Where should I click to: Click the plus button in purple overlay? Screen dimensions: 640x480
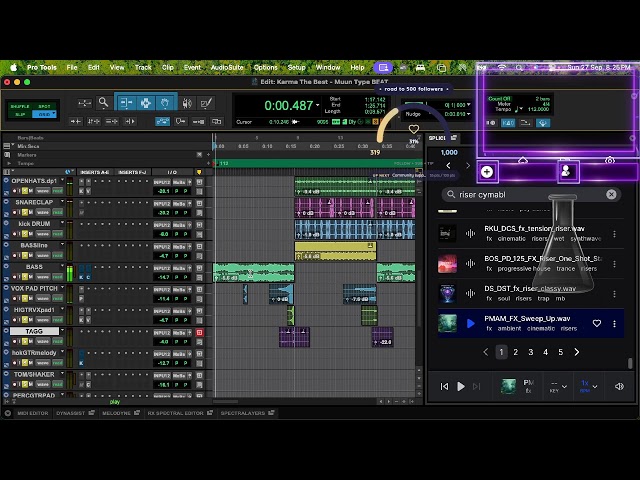pos(487,172)
